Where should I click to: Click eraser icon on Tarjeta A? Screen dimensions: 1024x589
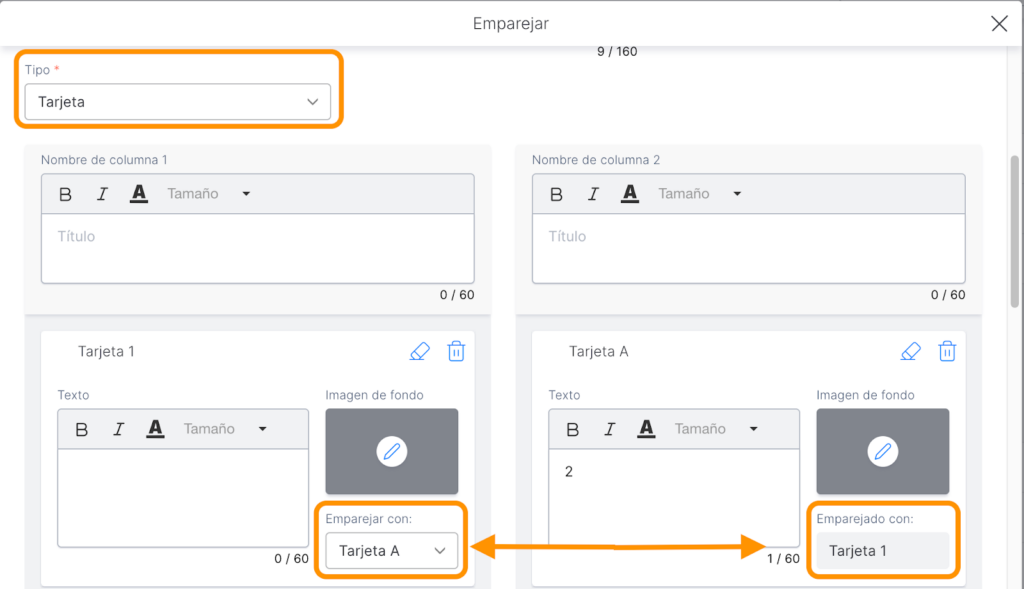(x=910, y=351)
